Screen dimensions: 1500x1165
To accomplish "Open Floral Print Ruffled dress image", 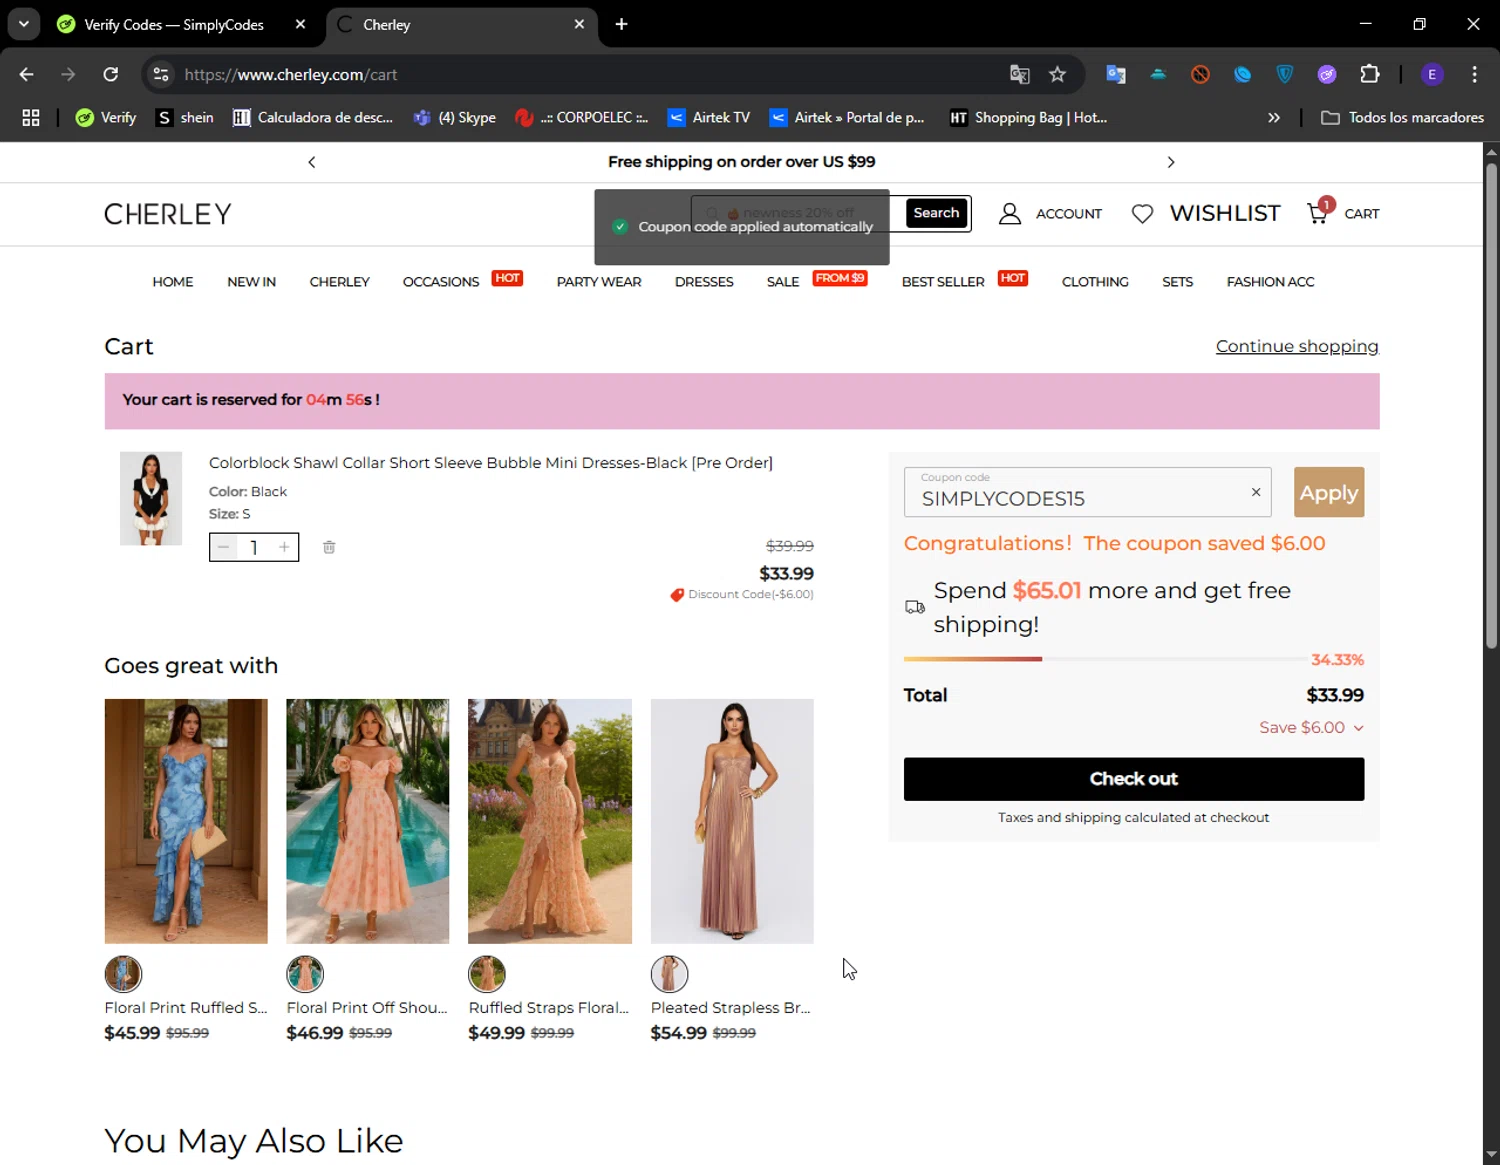I will pyautogui.click(x=186, y=821).
